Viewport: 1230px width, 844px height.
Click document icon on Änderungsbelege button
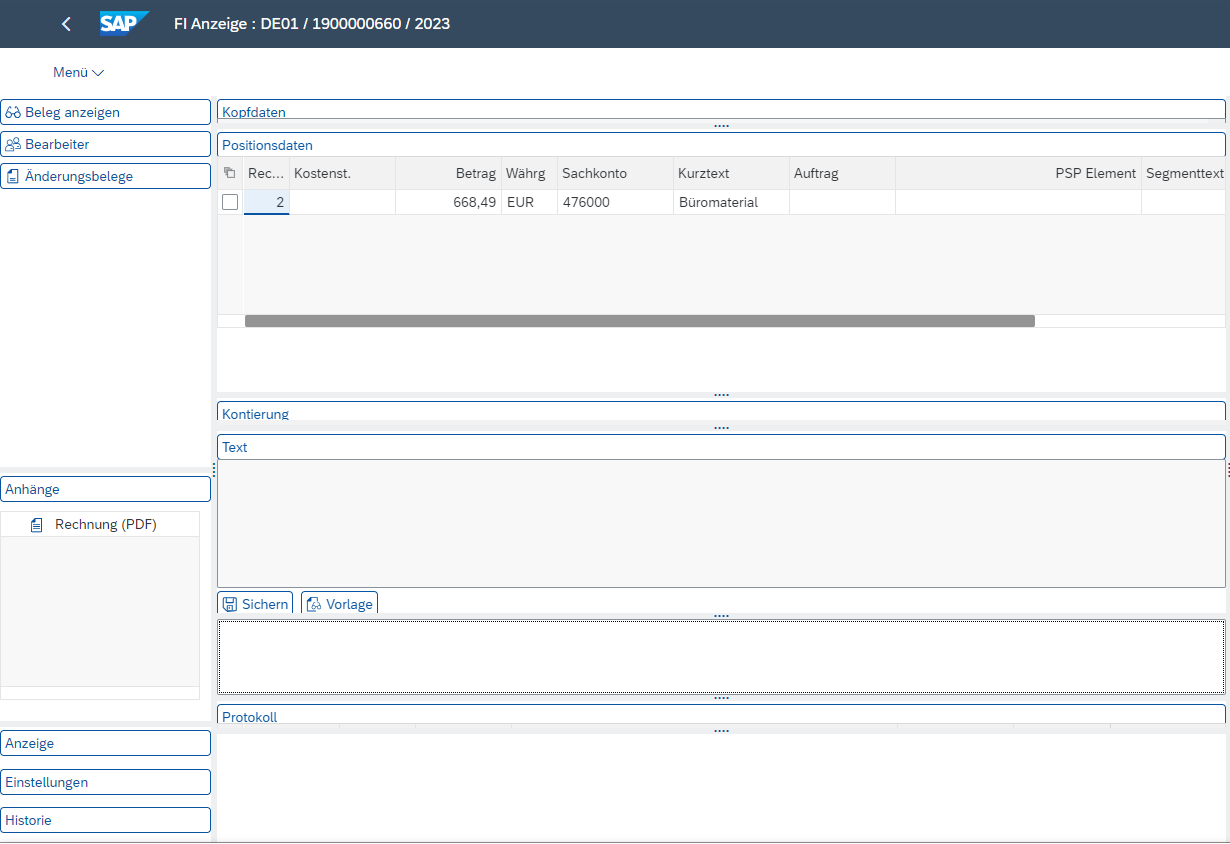[x=14, y=177]
